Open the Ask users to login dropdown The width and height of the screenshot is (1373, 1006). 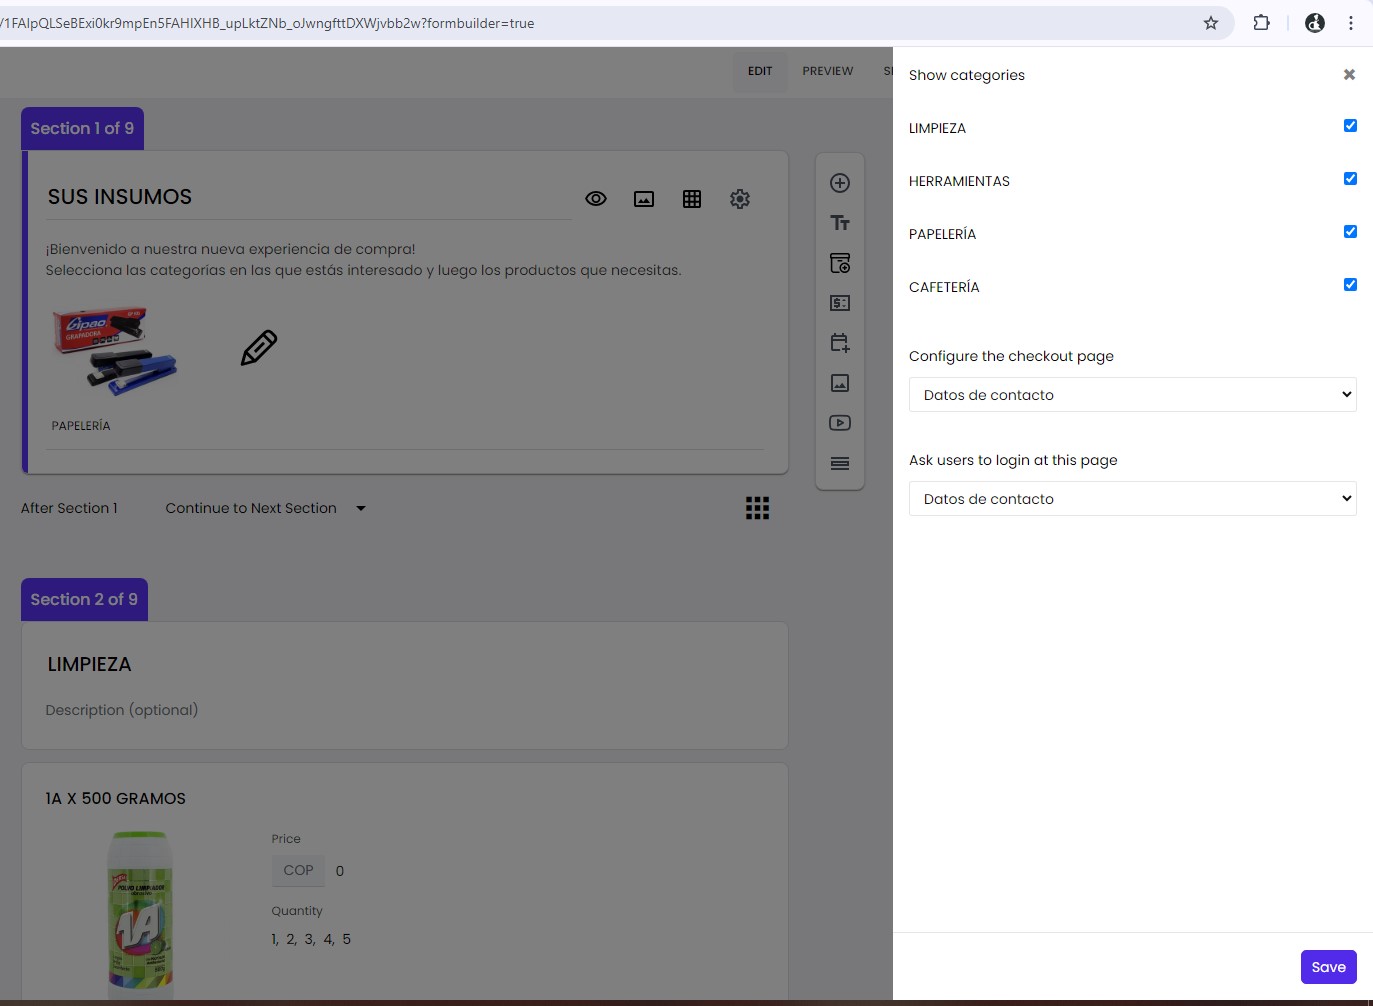pyautogui.click(x=1132, y=499)
